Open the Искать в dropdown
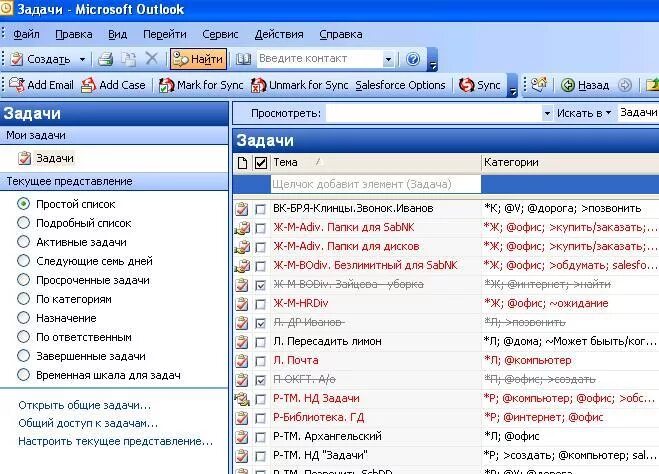Viewport: 659px width, 474px height. [x=584, y=113]
